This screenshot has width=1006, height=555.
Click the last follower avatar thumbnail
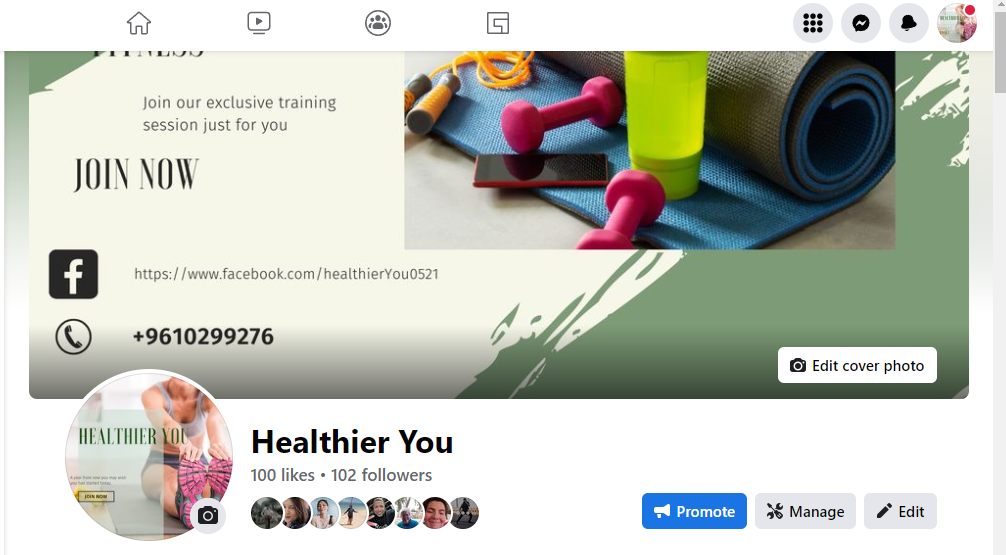click(463, 513)
